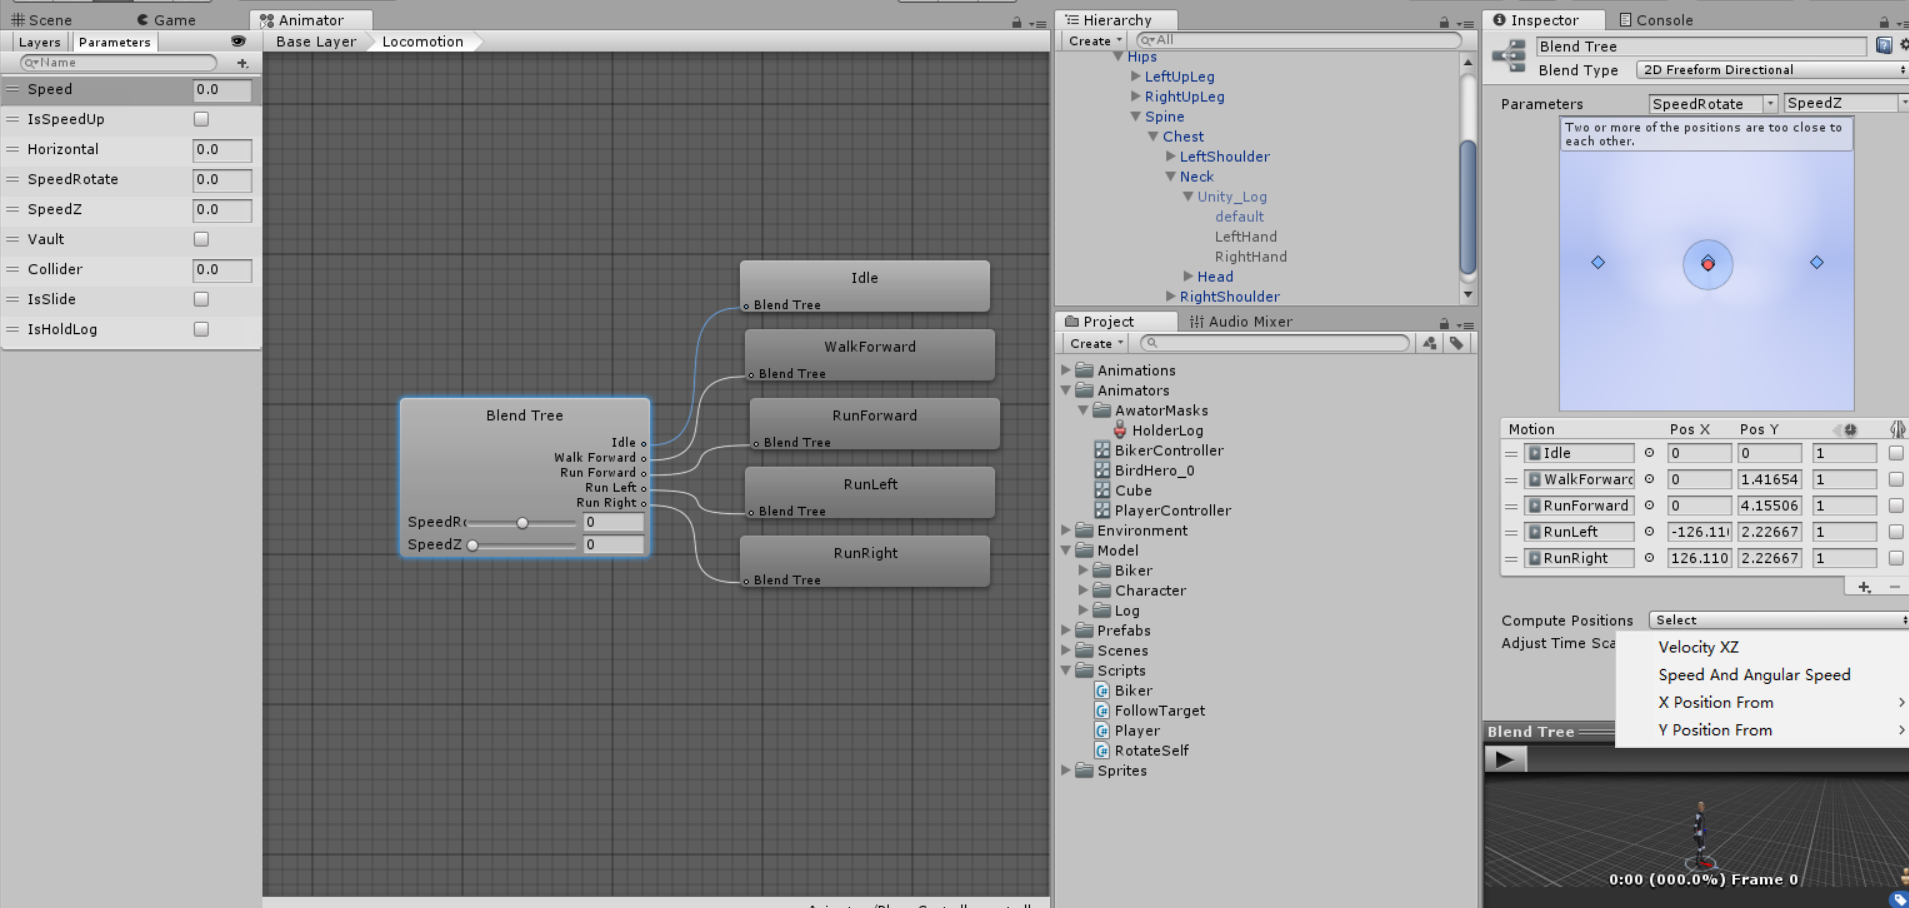Click the plus button to add a new motion
Screen dimensions: 1909x908
tap(1862, 587)
